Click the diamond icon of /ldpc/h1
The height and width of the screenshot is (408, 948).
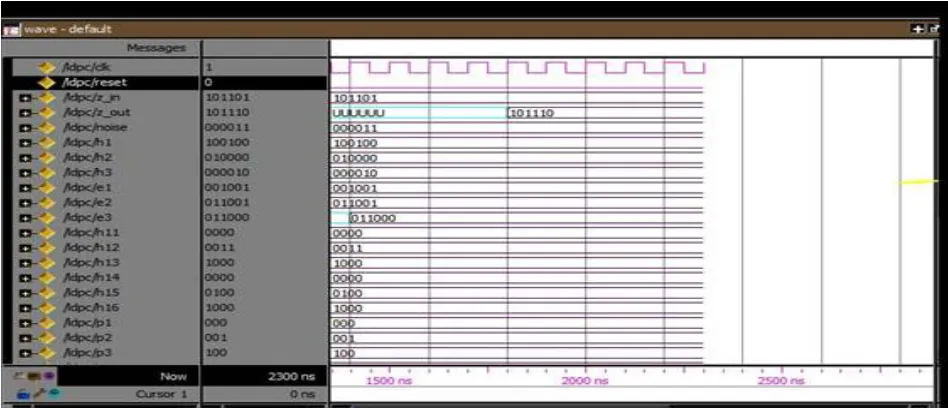pyautogui.click(x=47, y=143)
